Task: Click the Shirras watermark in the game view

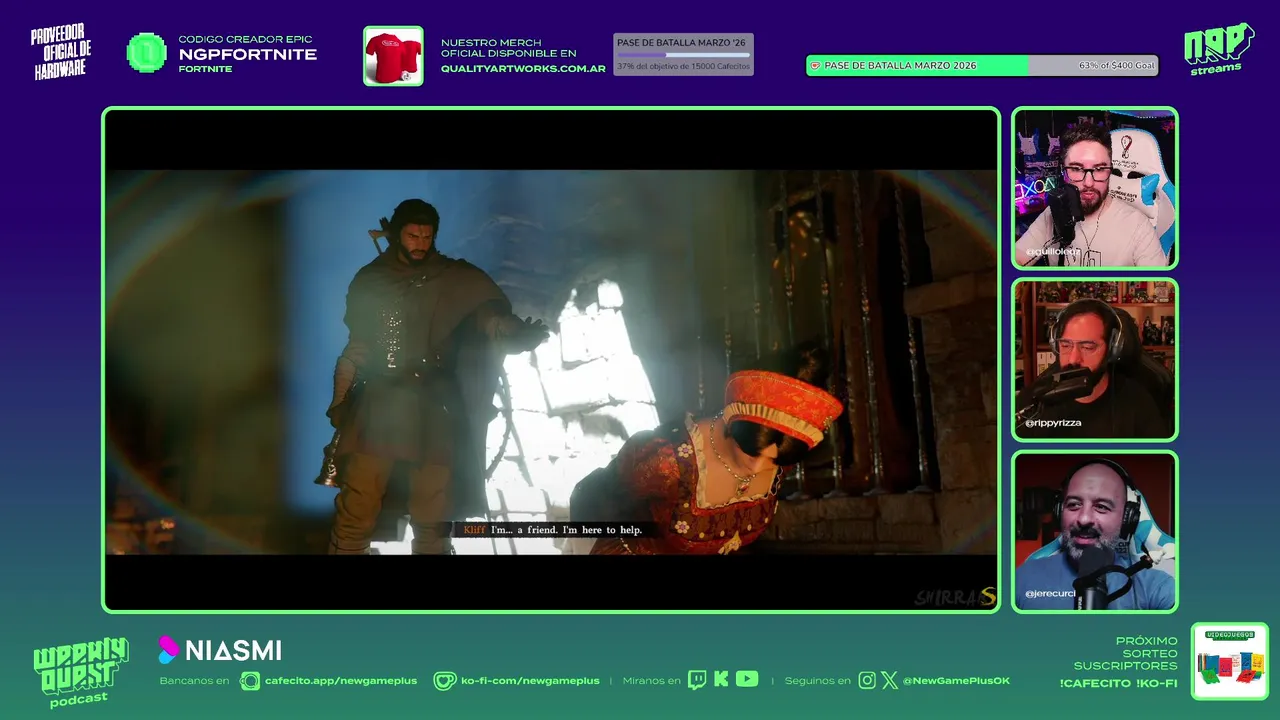Action: 956,597
